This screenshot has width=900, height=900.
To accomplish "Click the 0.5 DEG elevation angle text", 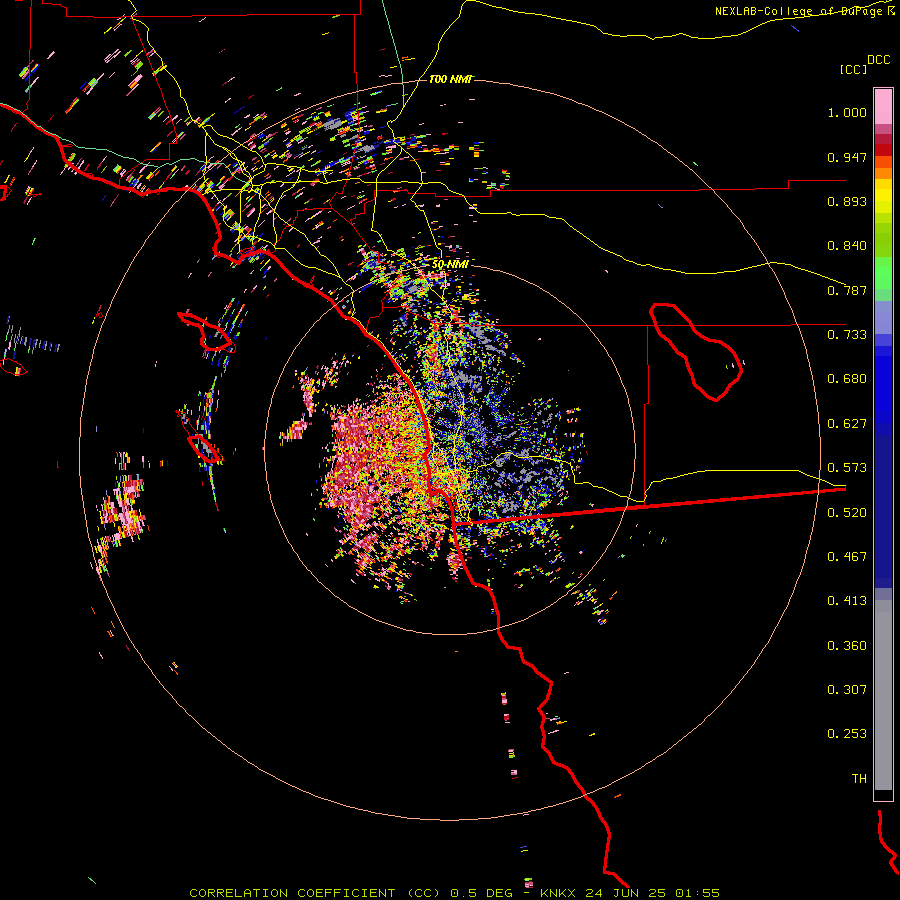I will click(481, 893).
